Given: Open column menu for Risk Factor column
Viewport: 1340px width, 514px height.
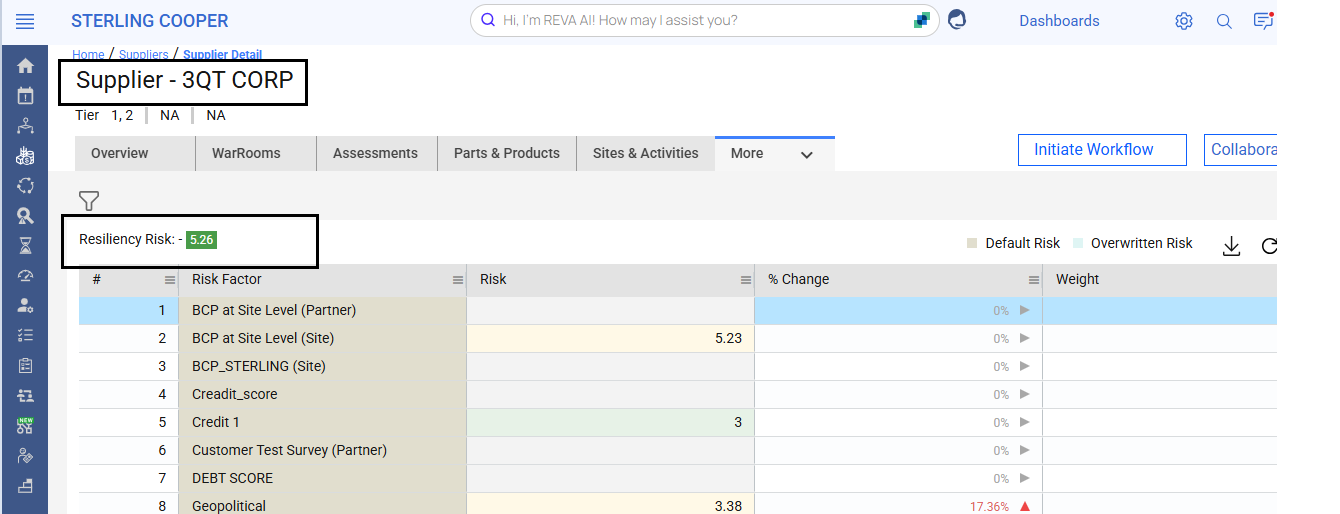Looking at the screenshot, I should 458,280.
